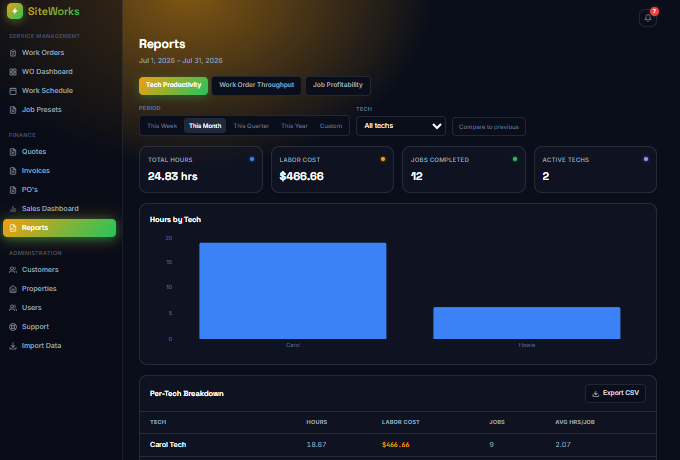Click the download icon in Export CSV
This screenshot has height=460, width=680.
pos(595,394)
